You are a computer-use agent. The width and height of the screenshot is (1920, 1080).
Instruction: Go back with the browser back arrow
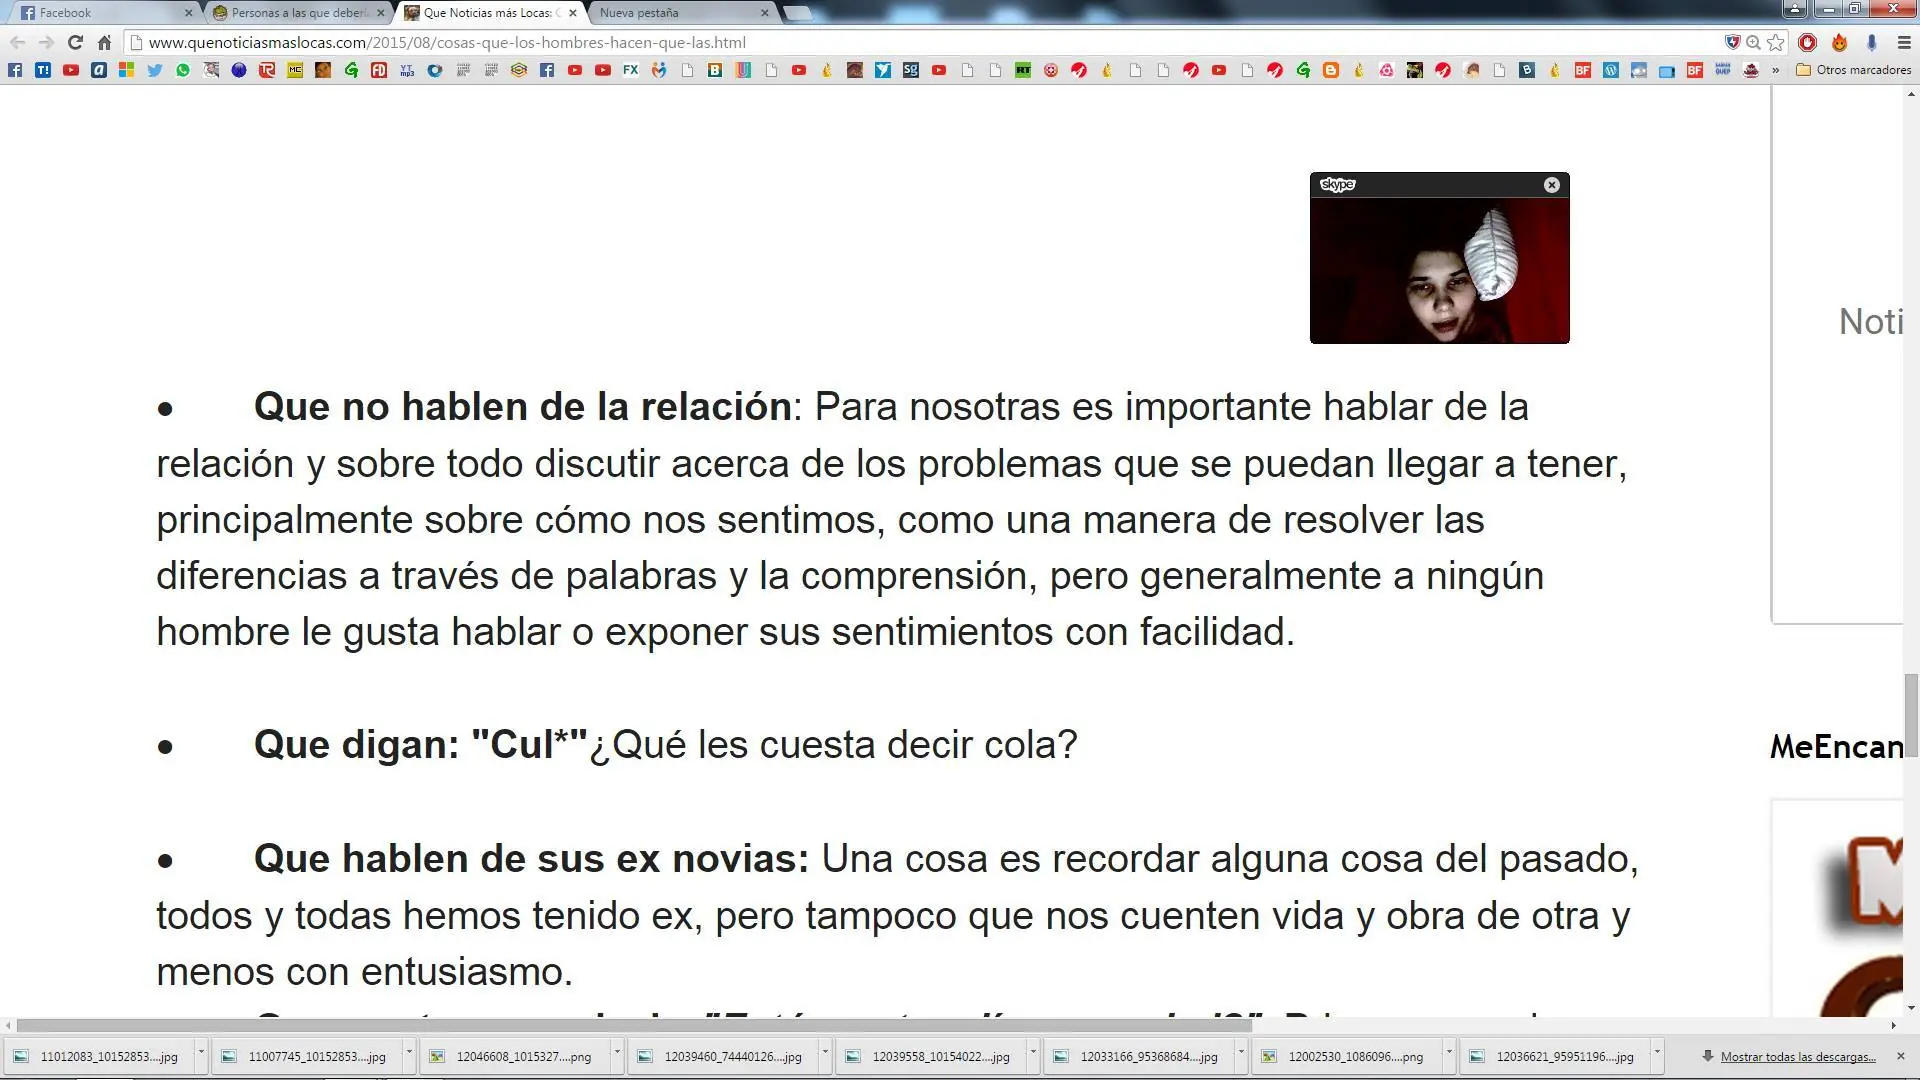[17, 43]
